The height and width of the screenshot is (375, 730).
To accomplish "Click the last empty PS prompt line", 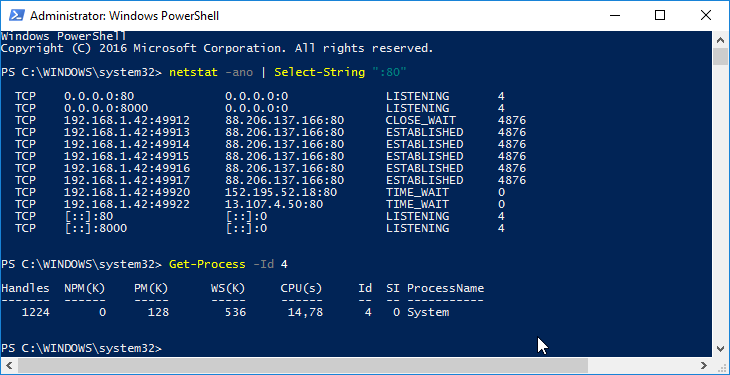I will (x=81, y=348).
